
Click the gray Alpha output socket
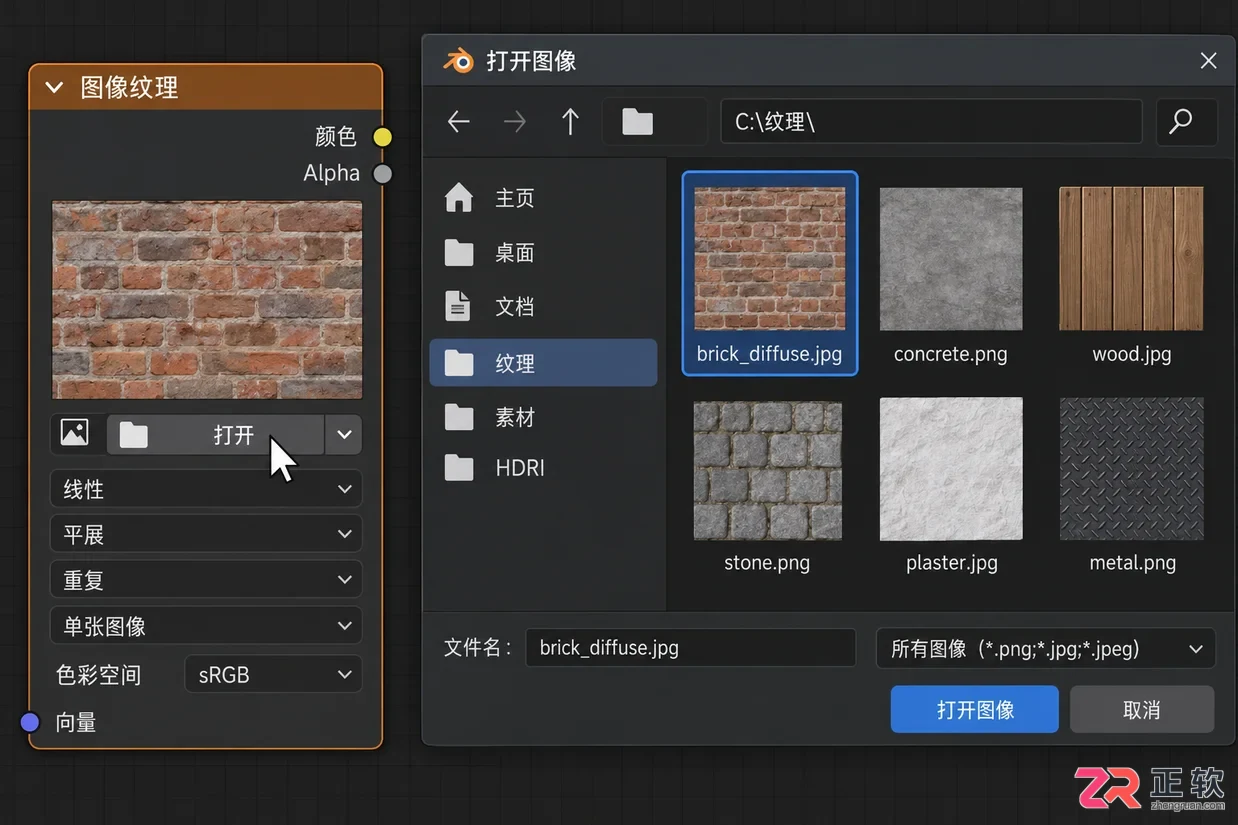coord(382,174)
